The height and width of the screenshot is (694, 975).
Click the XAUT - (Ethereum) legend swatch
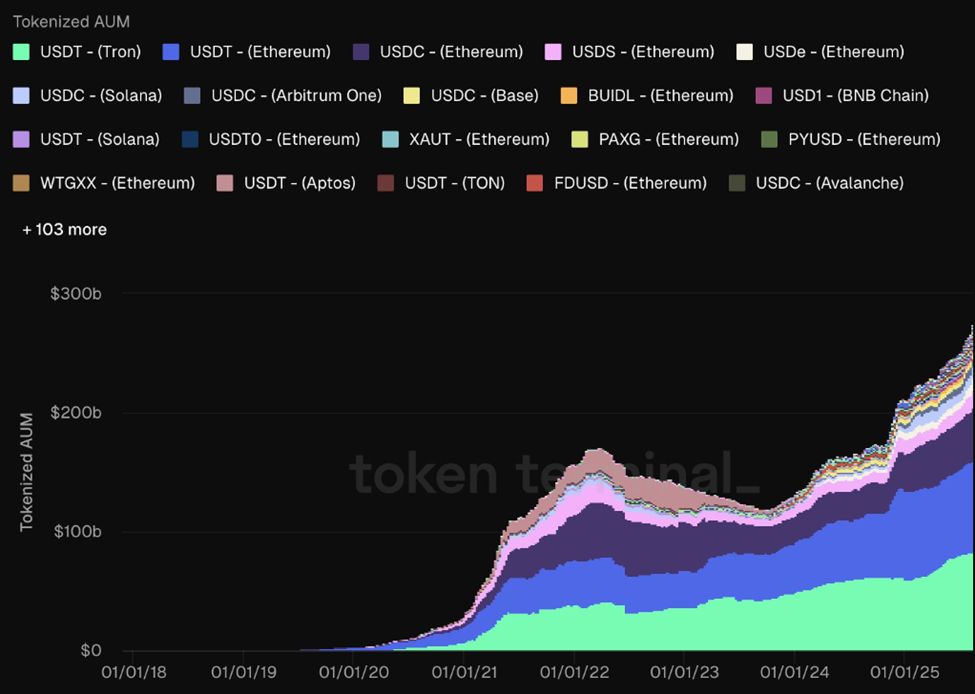(390, 139)
